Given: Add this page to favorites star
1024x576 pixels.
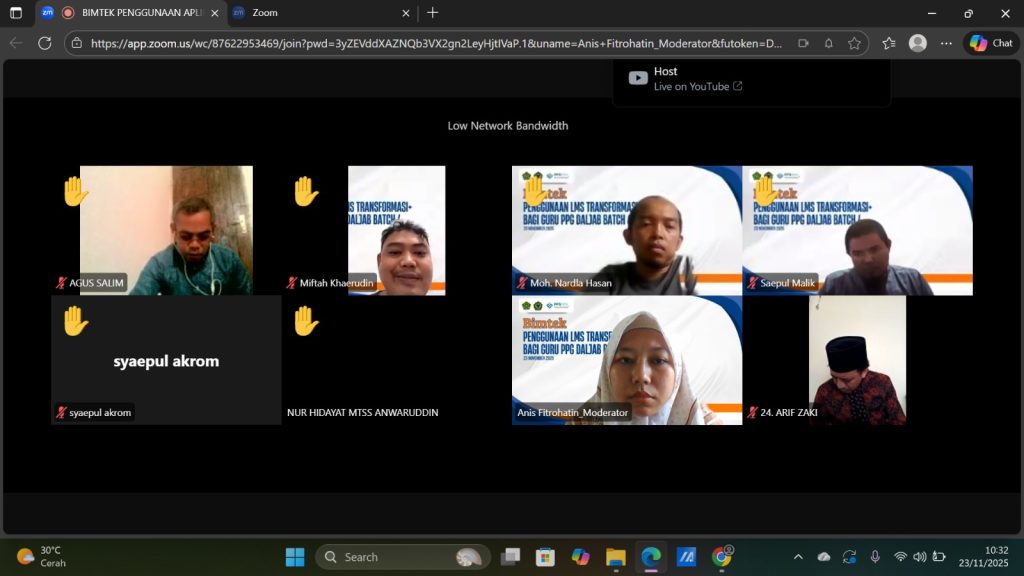Looking at the screenshot, I should tap(854, 43).
